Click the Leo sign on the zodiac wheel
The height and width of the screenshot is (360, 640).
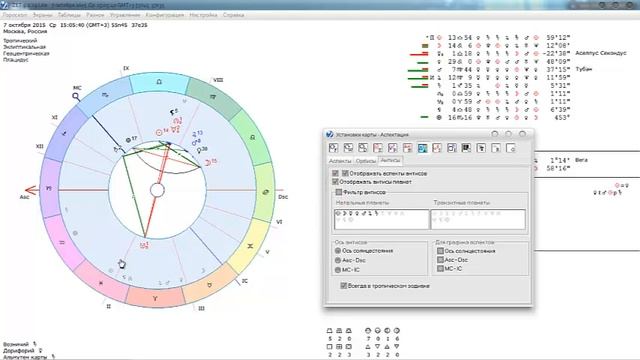253,137
